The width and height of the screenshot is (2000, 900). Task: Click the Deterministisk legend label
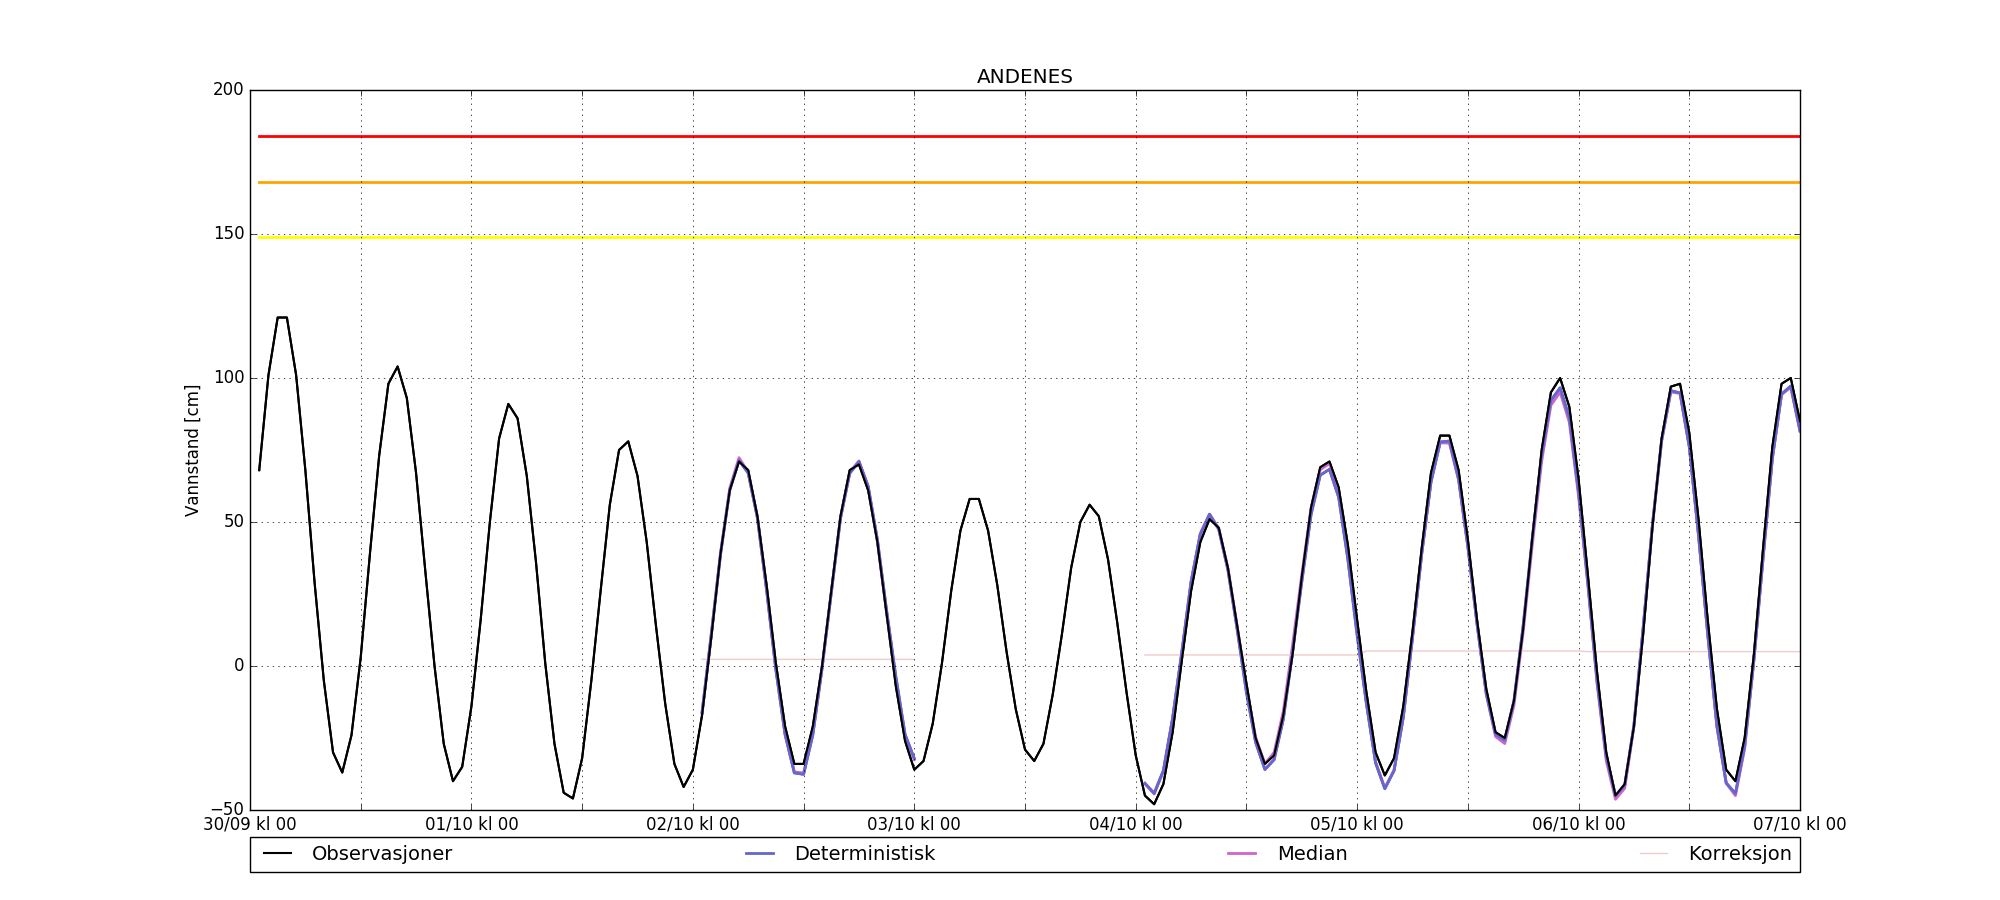coord(864,854)
